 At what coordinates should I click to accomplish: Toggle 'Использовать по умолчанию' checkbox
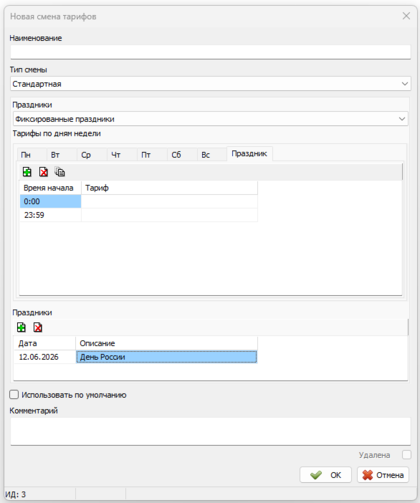pos(14,395)
